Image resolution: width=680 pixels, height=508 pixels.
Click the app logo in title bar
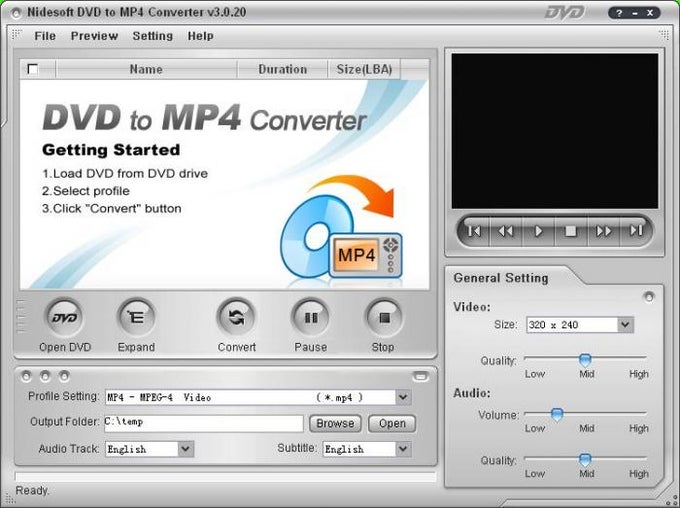pyautogui.click(x=16, y=13)
